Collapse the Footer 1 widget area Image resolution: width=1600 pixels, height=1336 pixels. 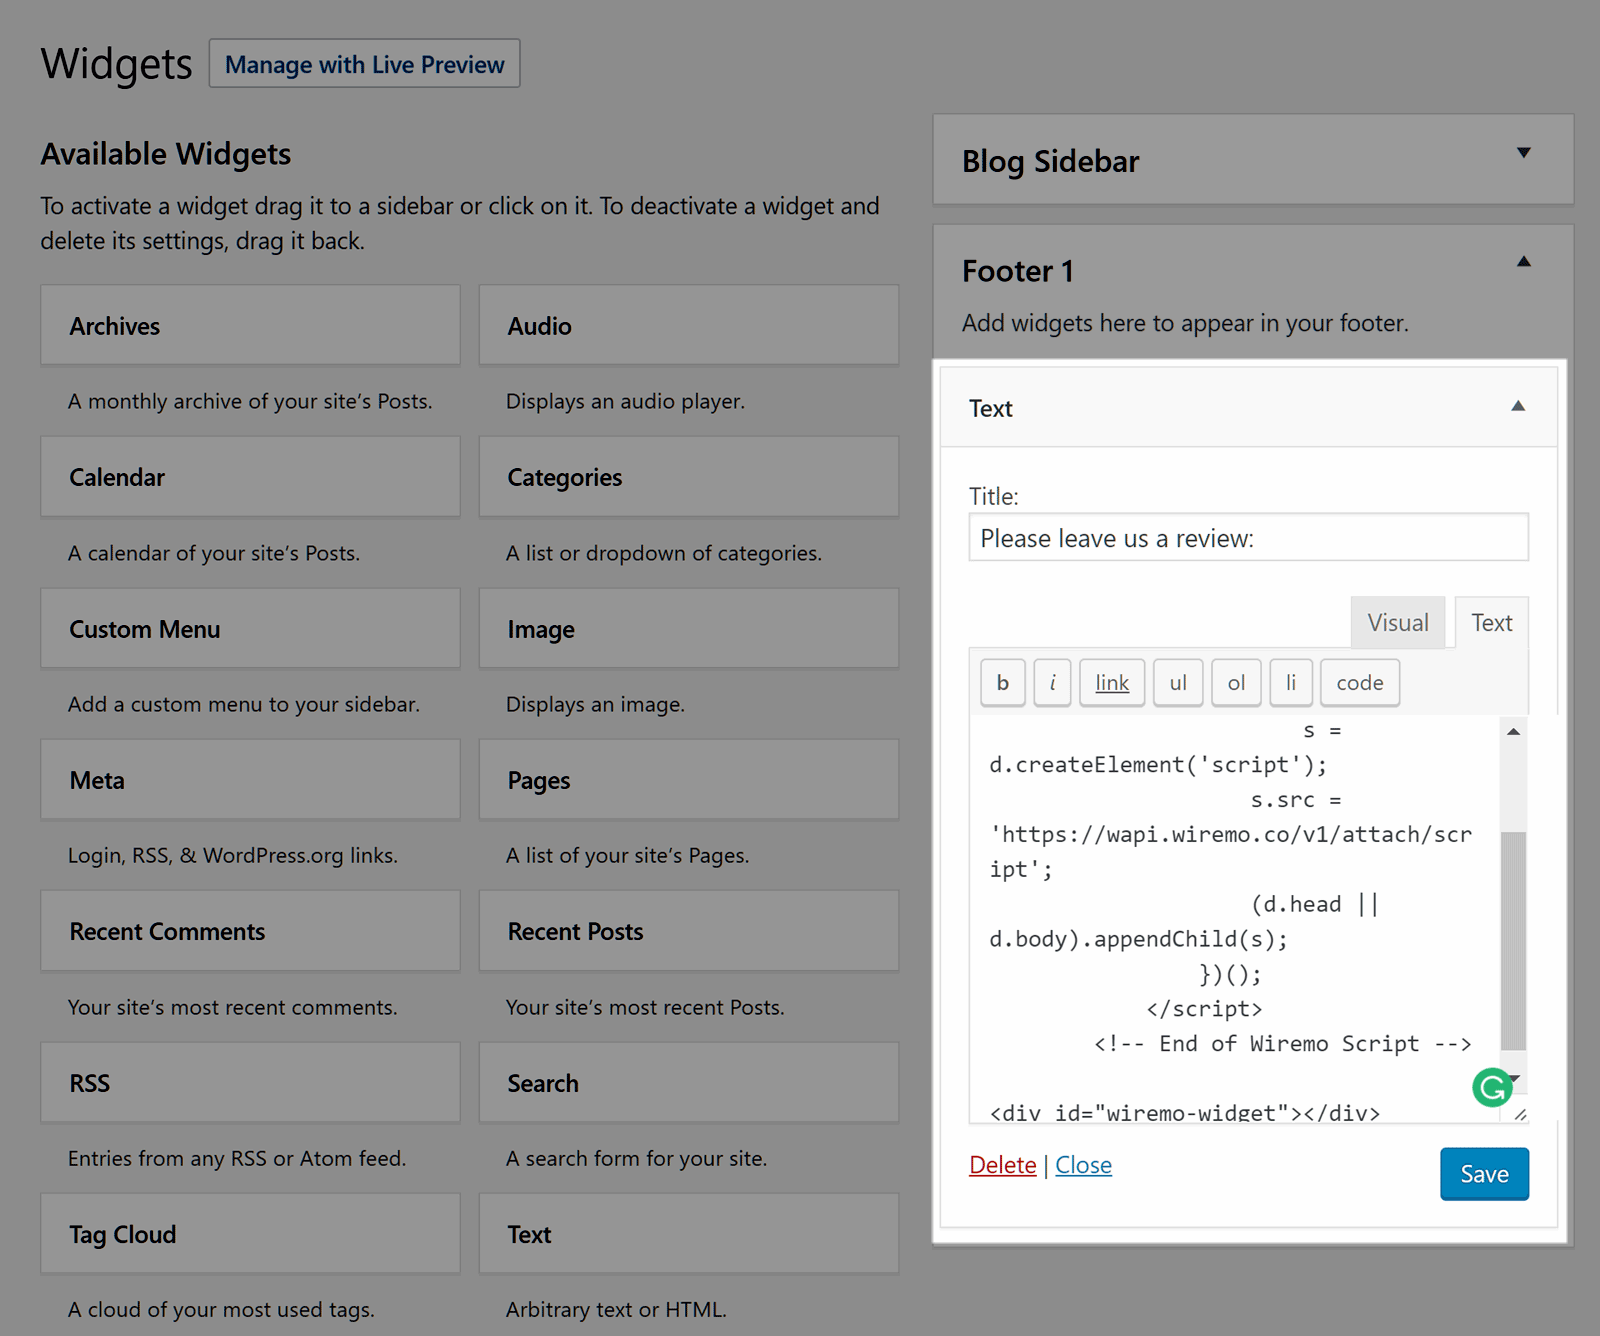(x=1523, y=262)
